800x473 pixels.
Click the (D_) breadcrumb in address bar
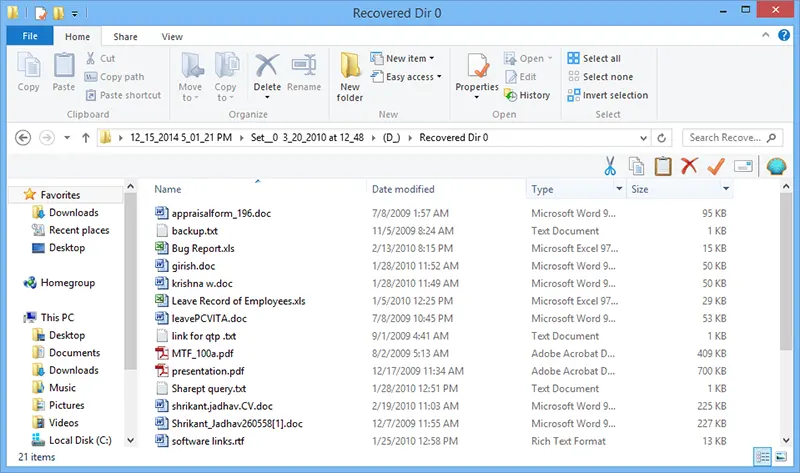(x=391, y=138)
